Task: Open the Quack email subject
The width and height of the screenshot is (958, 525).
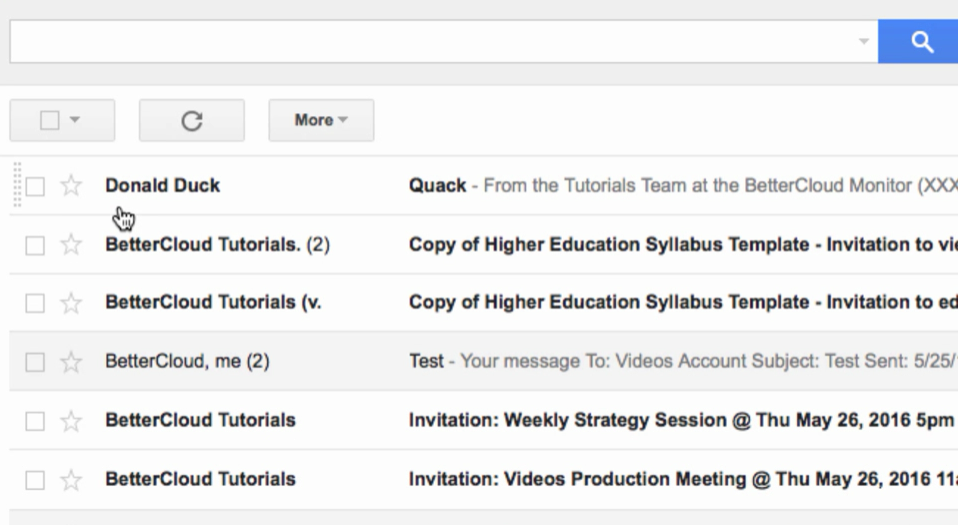Action: (437, 185)
